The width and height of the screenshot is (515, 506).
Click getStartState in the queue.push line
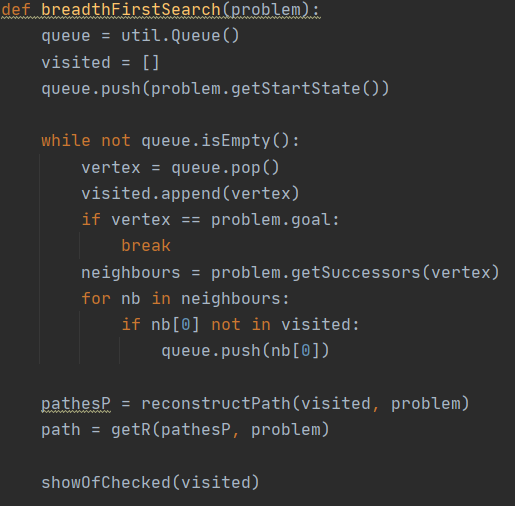295,89
